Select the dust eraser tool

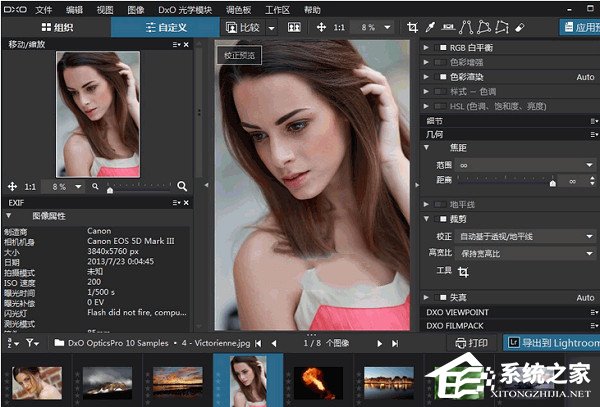tap(519, 28)
